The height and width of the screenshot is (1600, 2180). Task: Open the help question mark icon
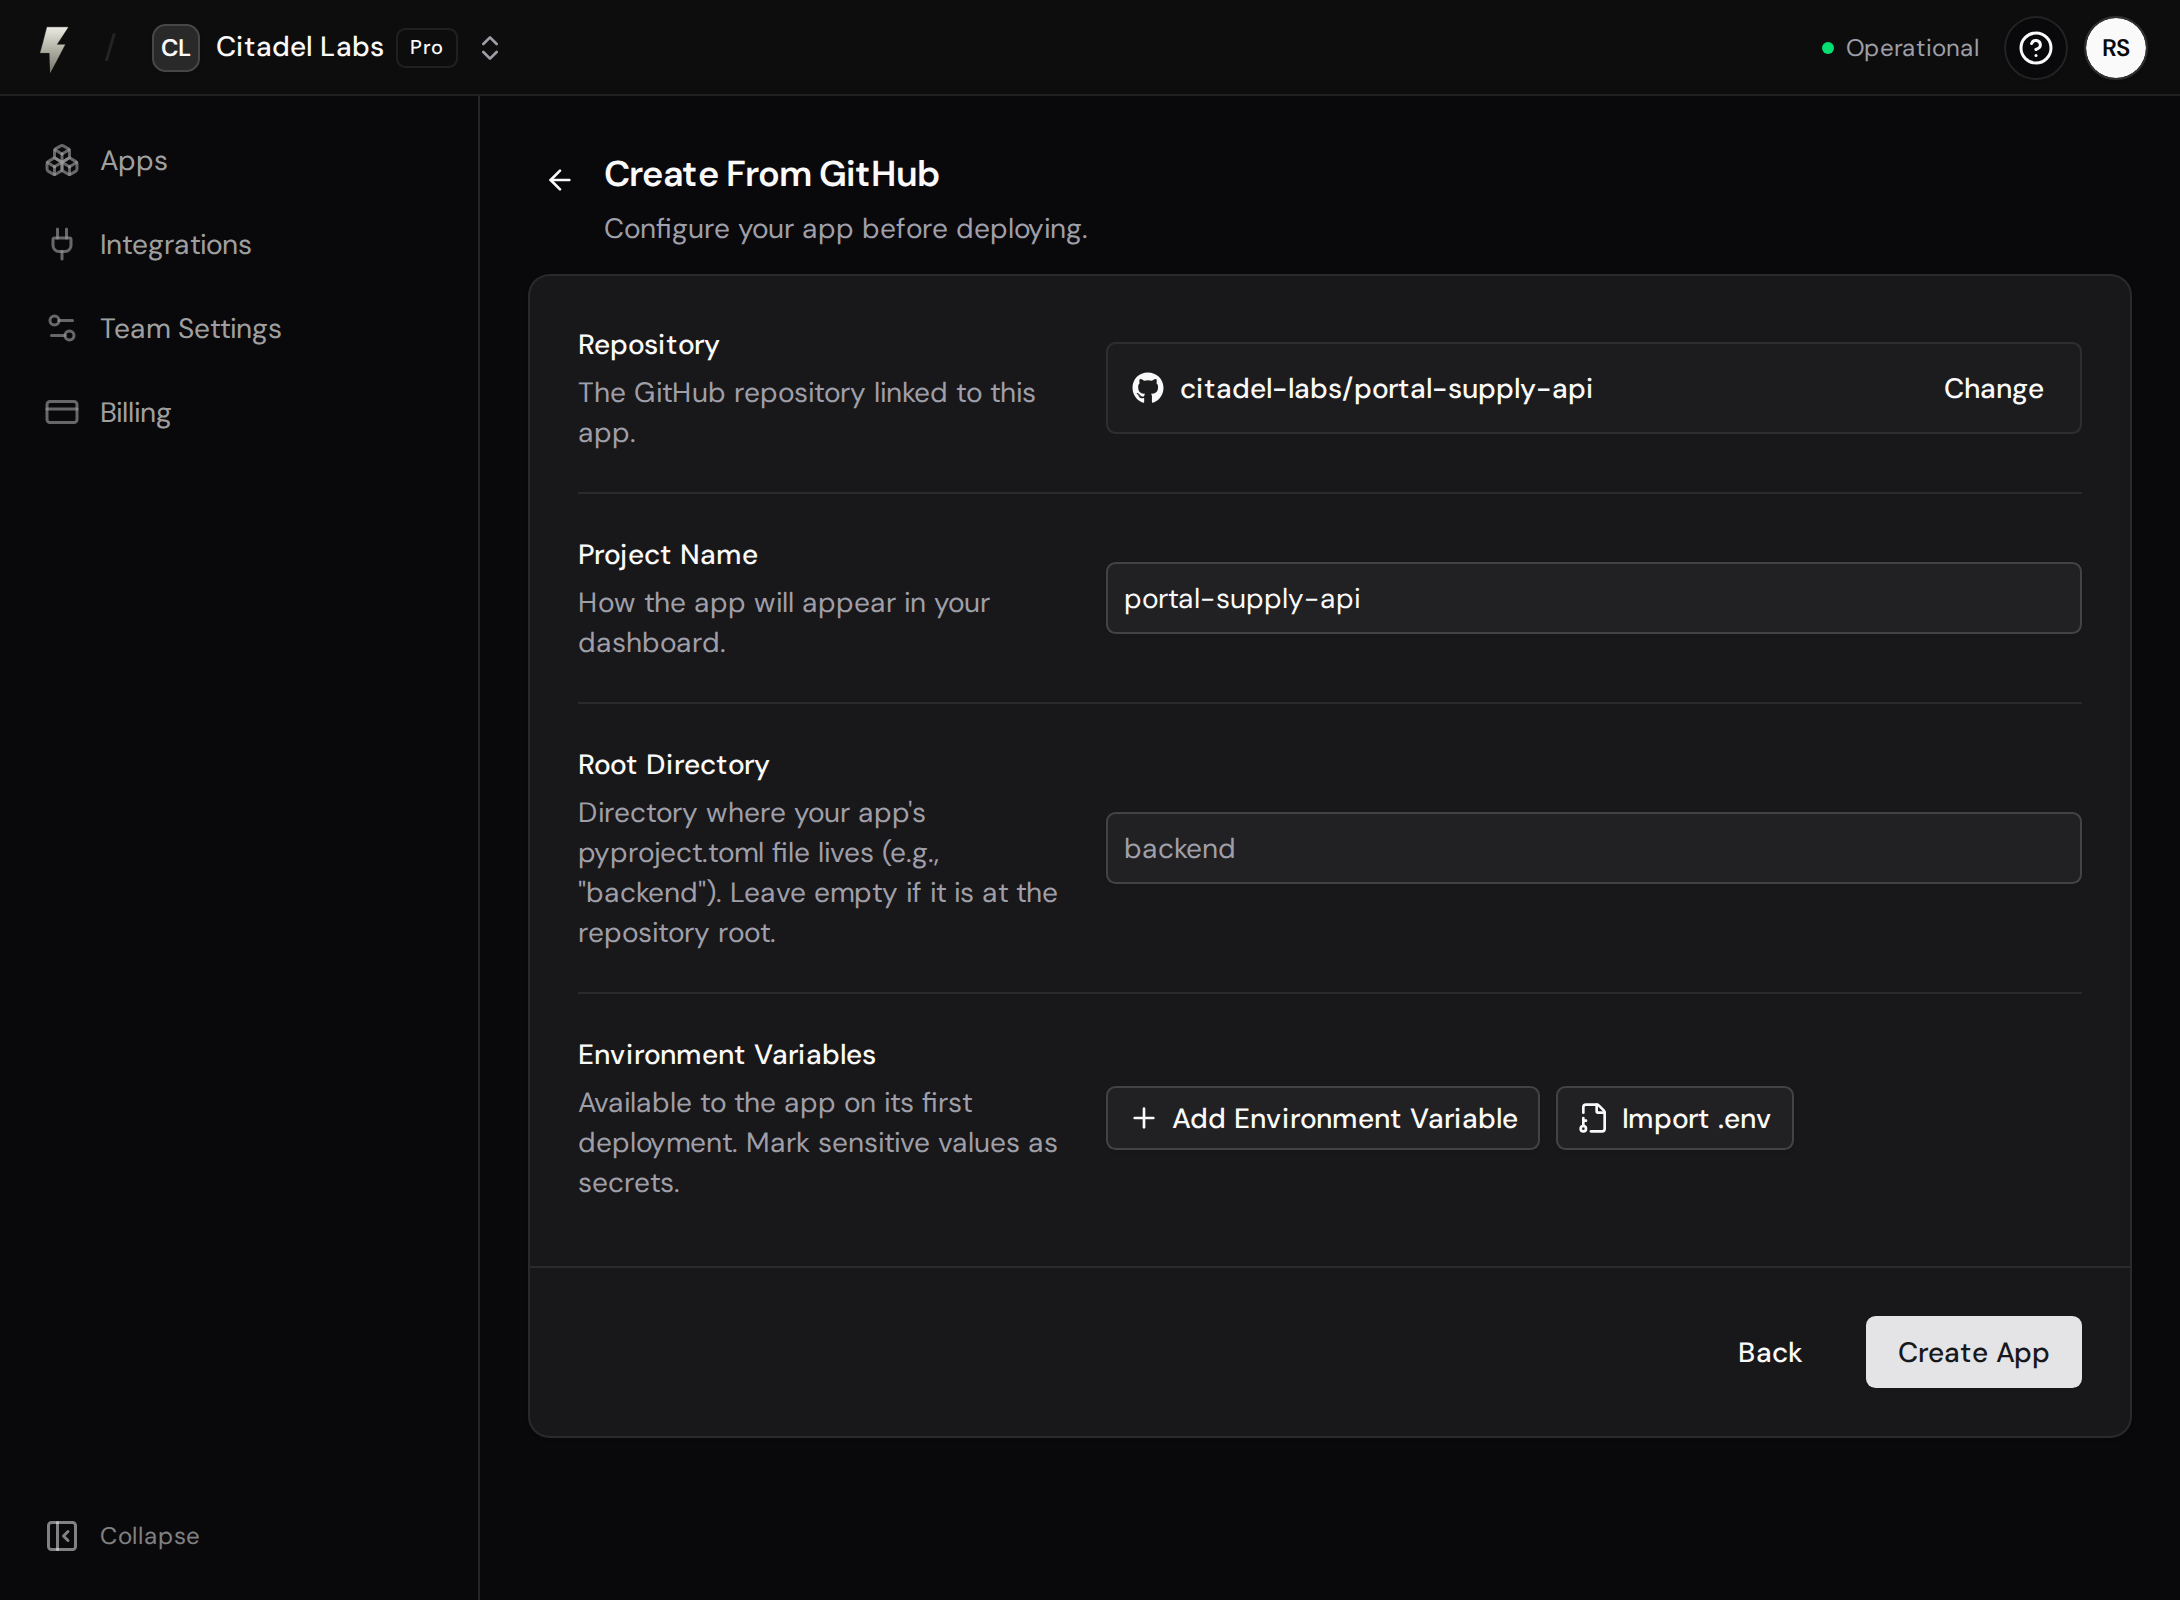point(2035,48)
